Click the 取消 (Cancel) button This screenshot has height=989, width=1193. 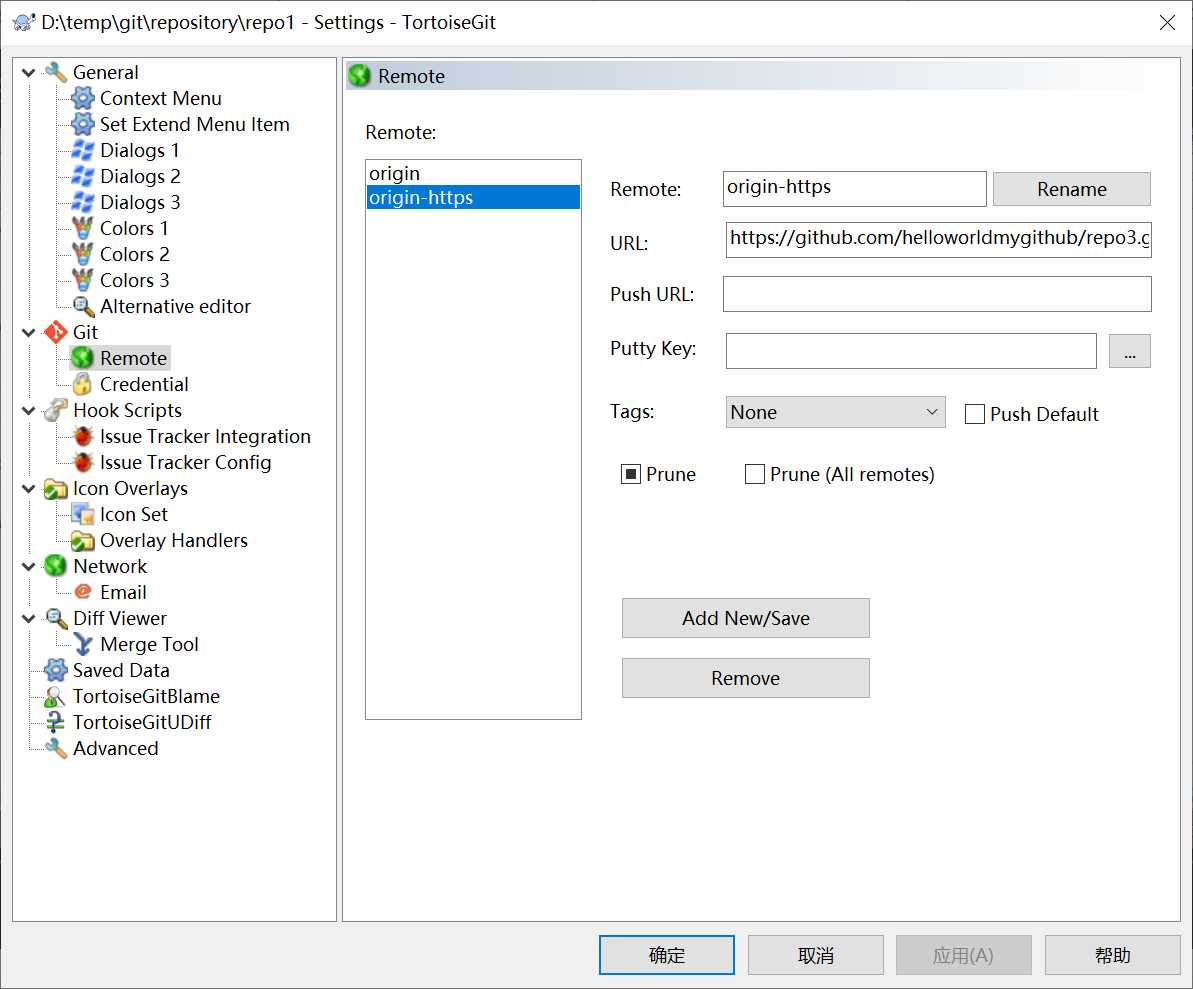tap(816, 955)
